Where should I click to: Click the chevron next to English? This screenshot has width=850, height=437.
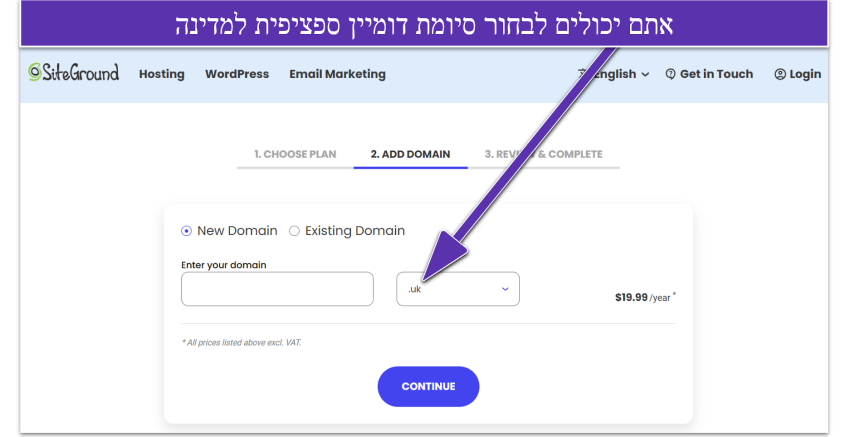pyautogui.click(x=645, y=74)
